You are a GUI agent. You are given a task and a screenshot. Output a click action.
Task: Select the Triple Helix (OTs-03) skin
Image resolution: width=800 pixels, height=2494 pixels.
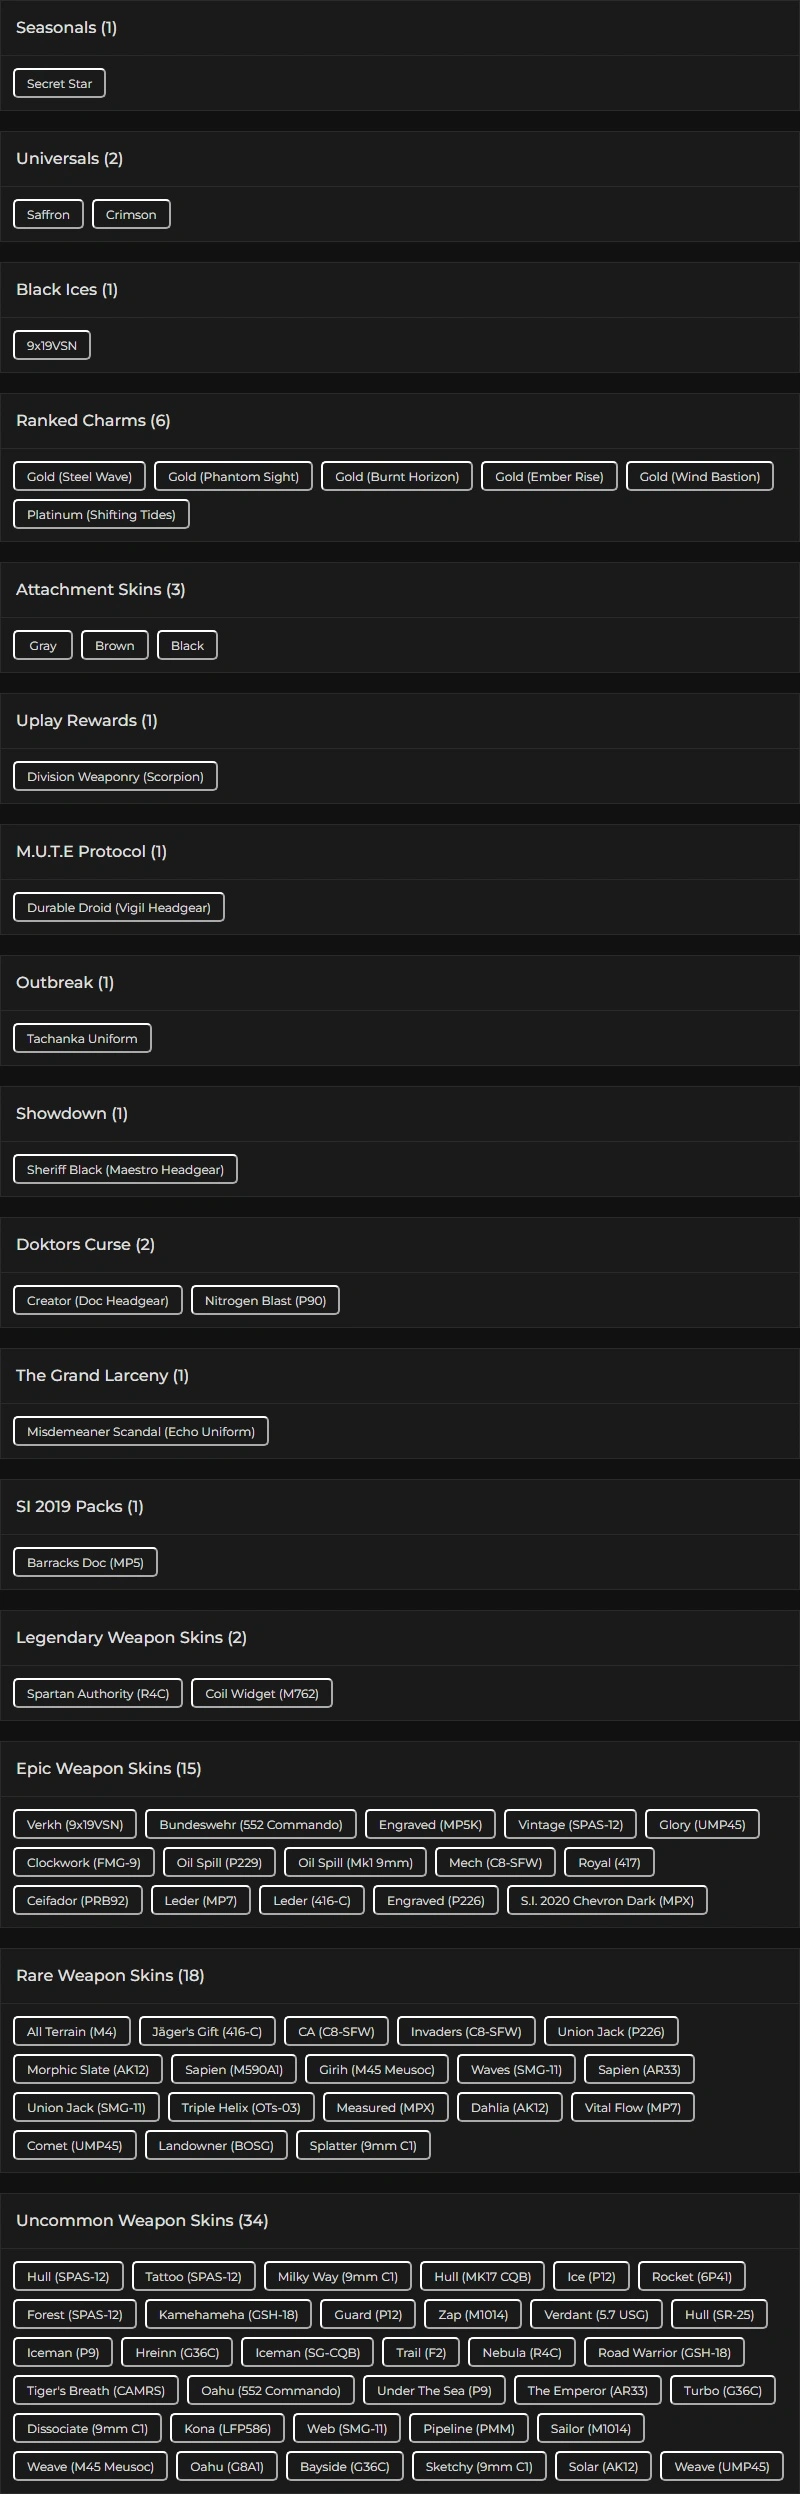pyautogui.click(x=241, y=2108)
